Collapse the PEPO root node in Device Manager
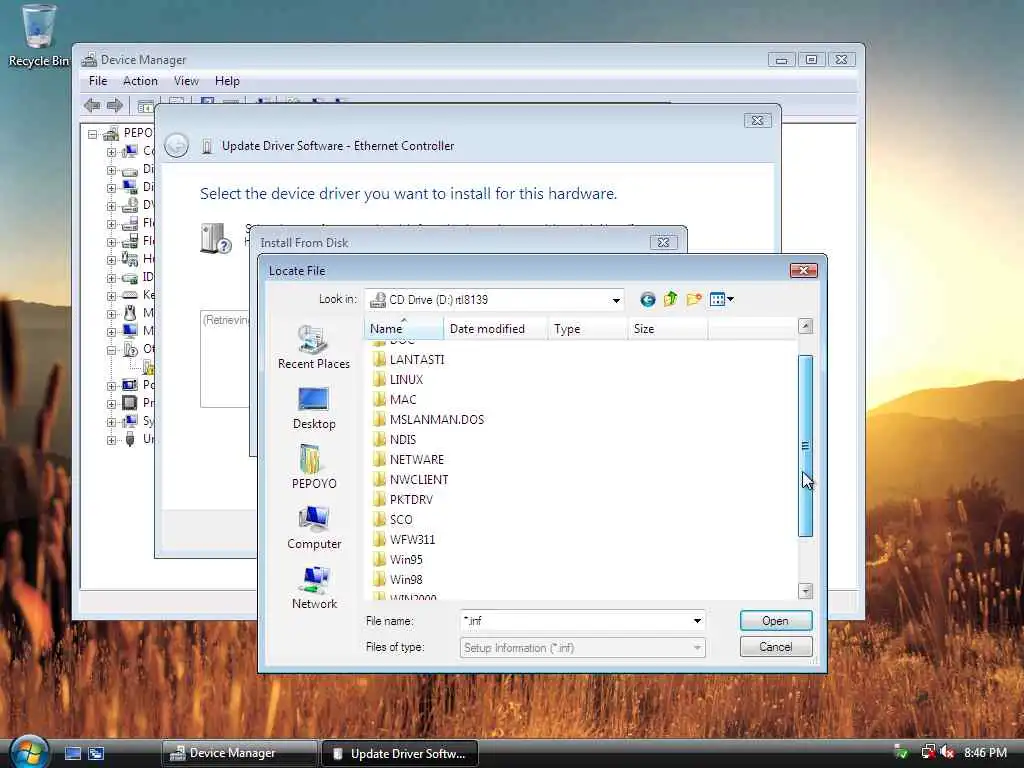This screenshot has height=768, width=1024. click(x=93, y=135)
